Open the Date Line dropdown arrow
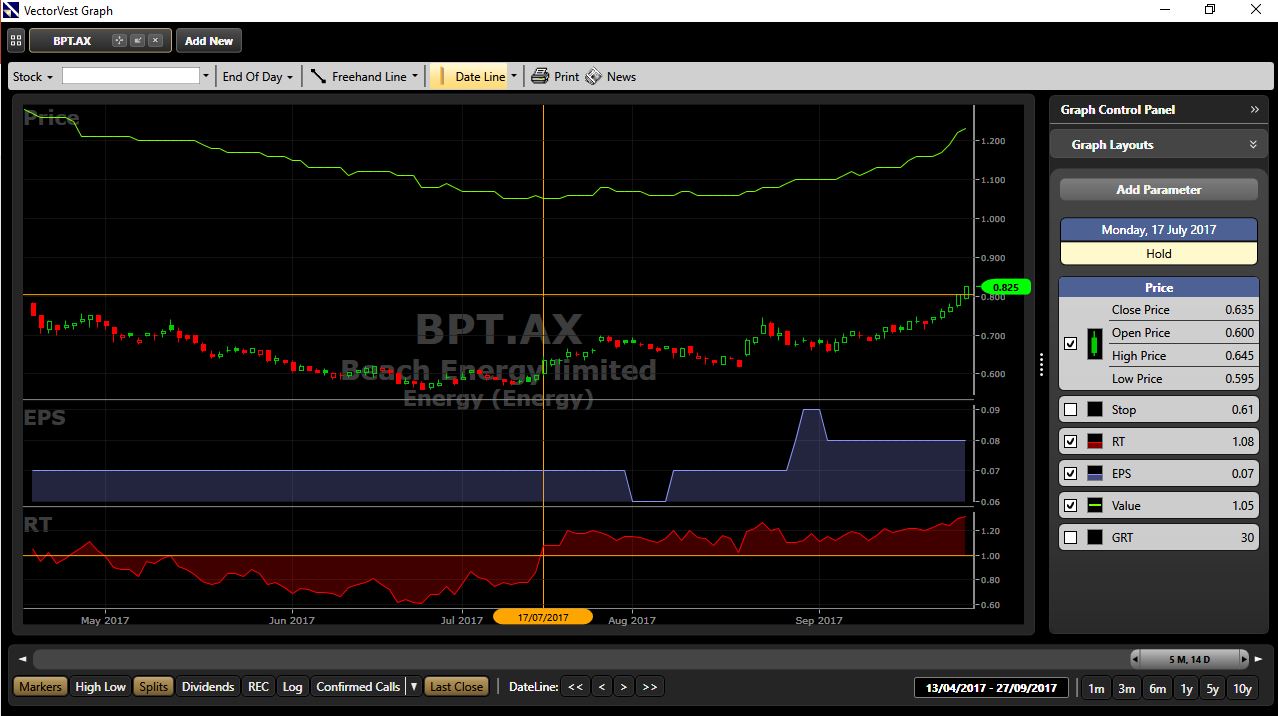Image resolution: width=1278 pixels, height=716 pixels. (x=514, y=76)
